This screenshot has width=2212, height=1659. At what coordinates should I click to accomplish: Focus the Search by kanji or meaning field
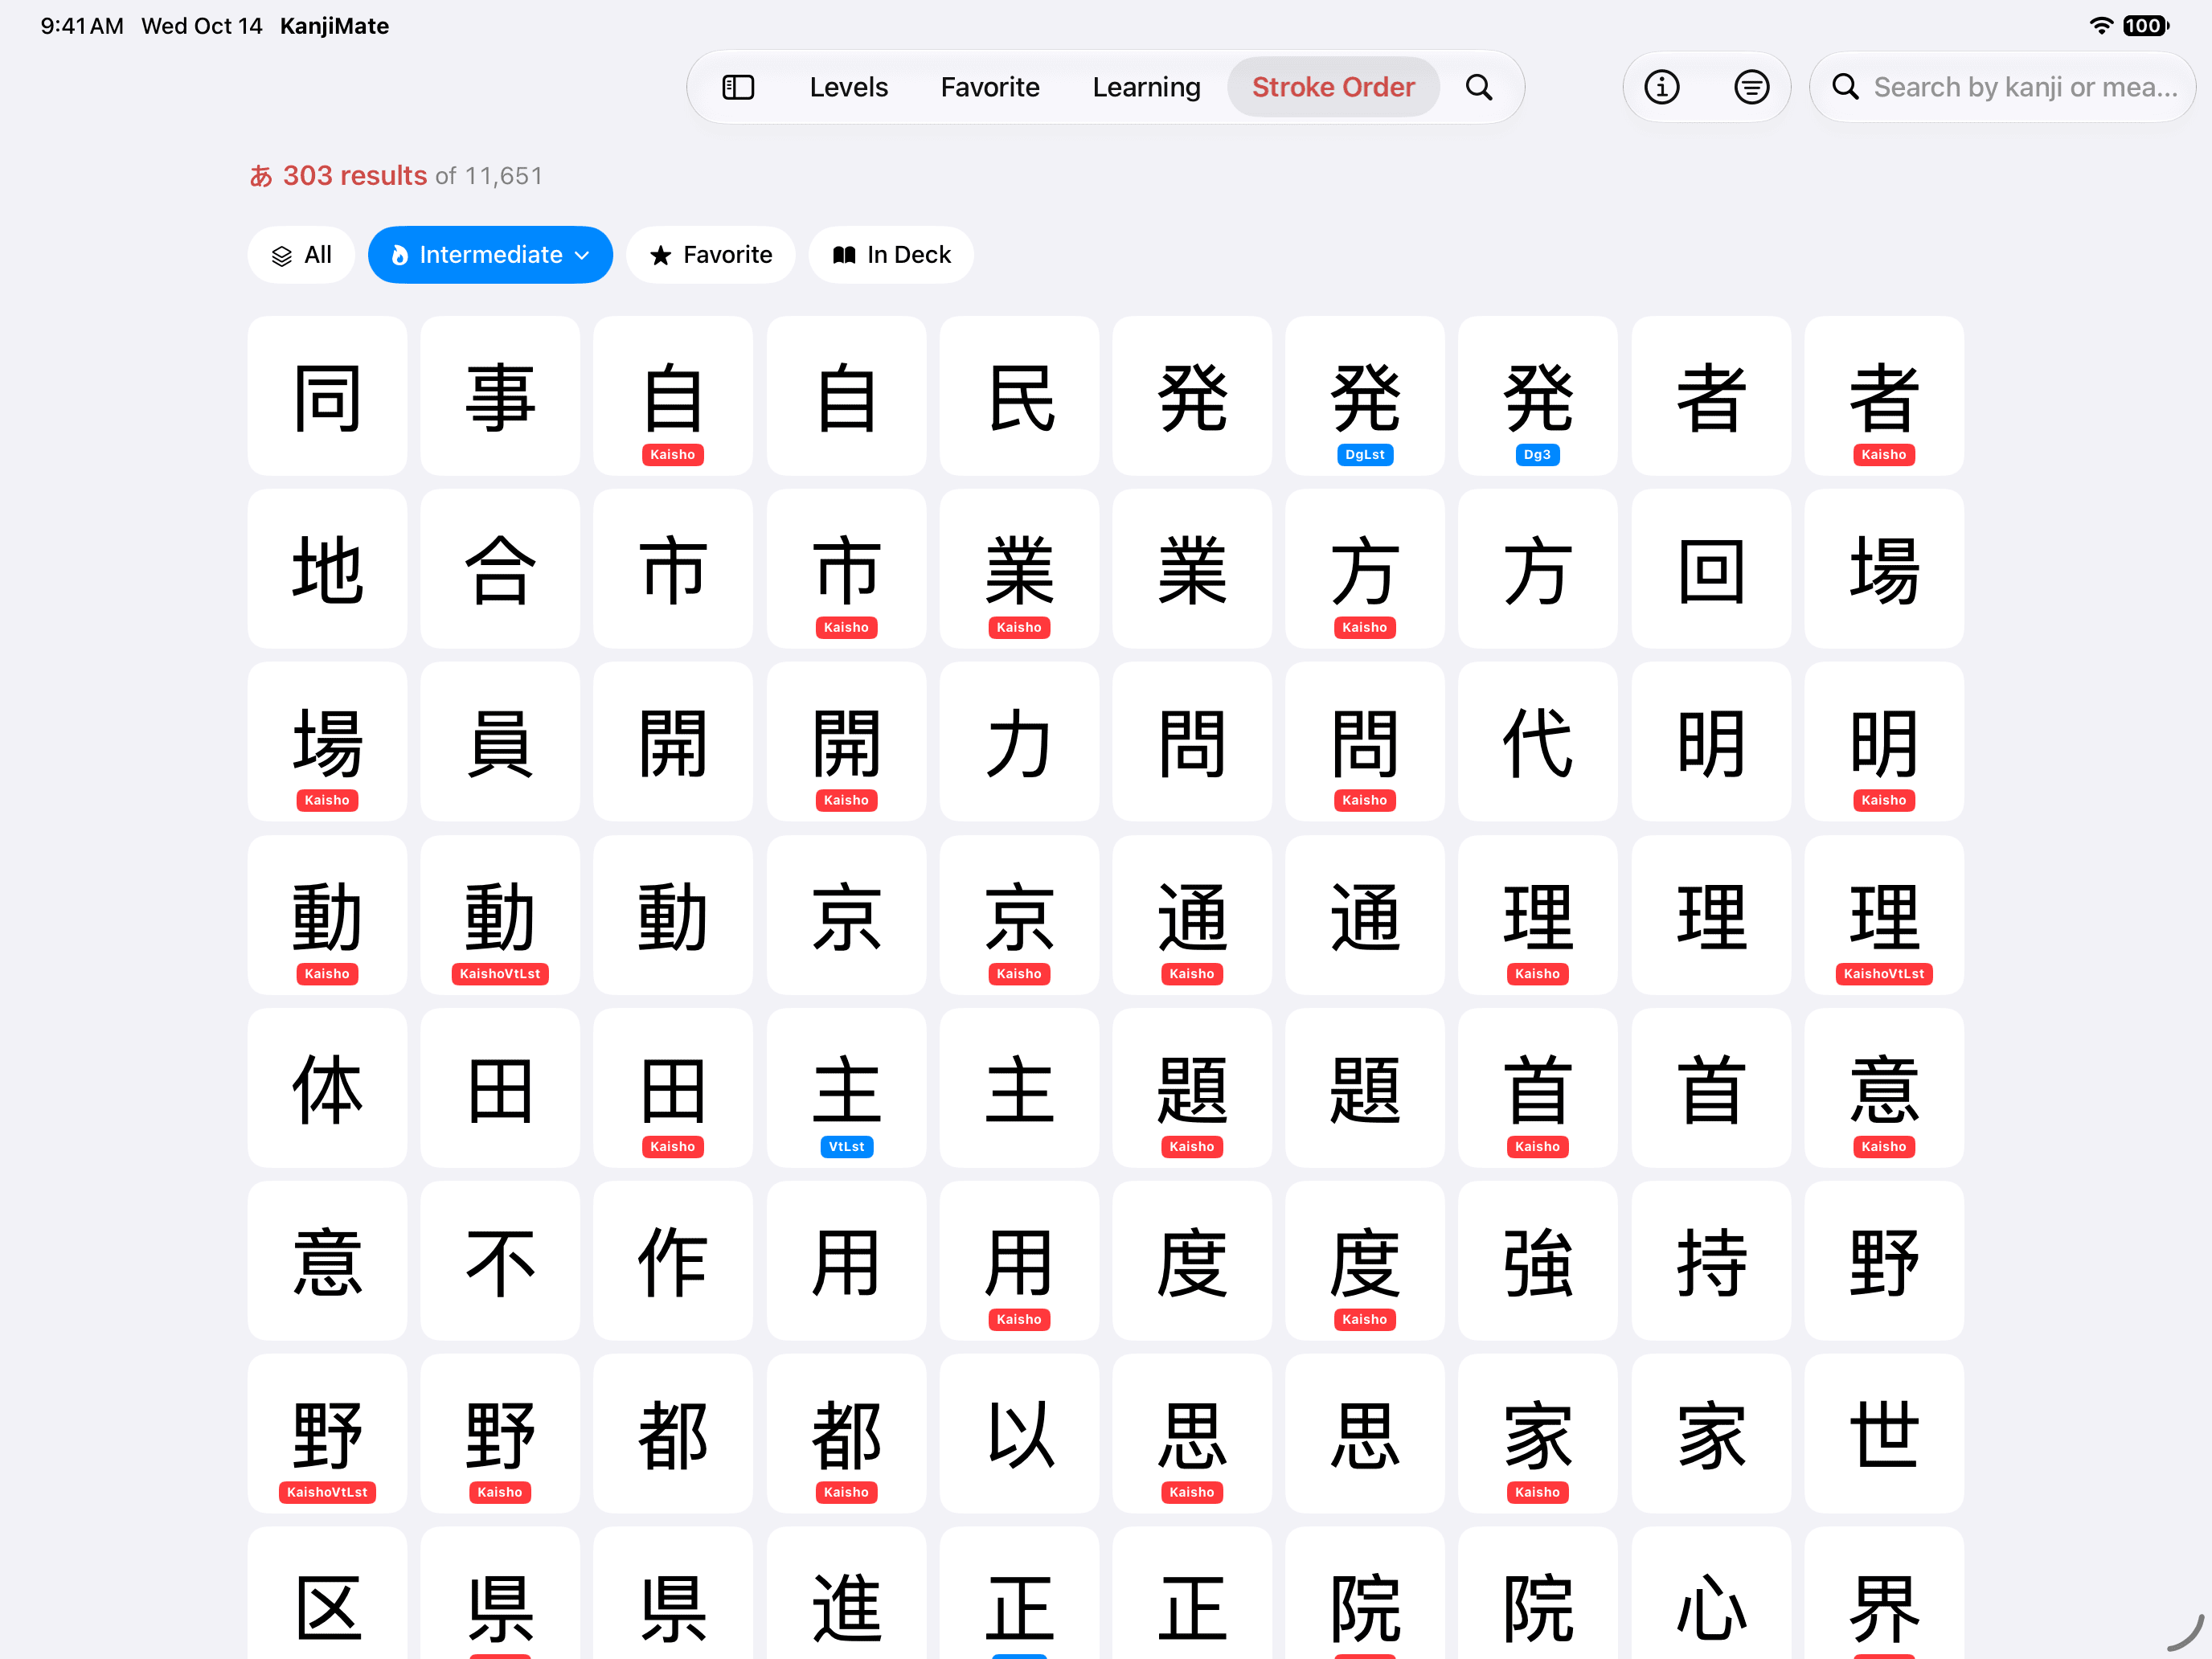(2002, 87)
